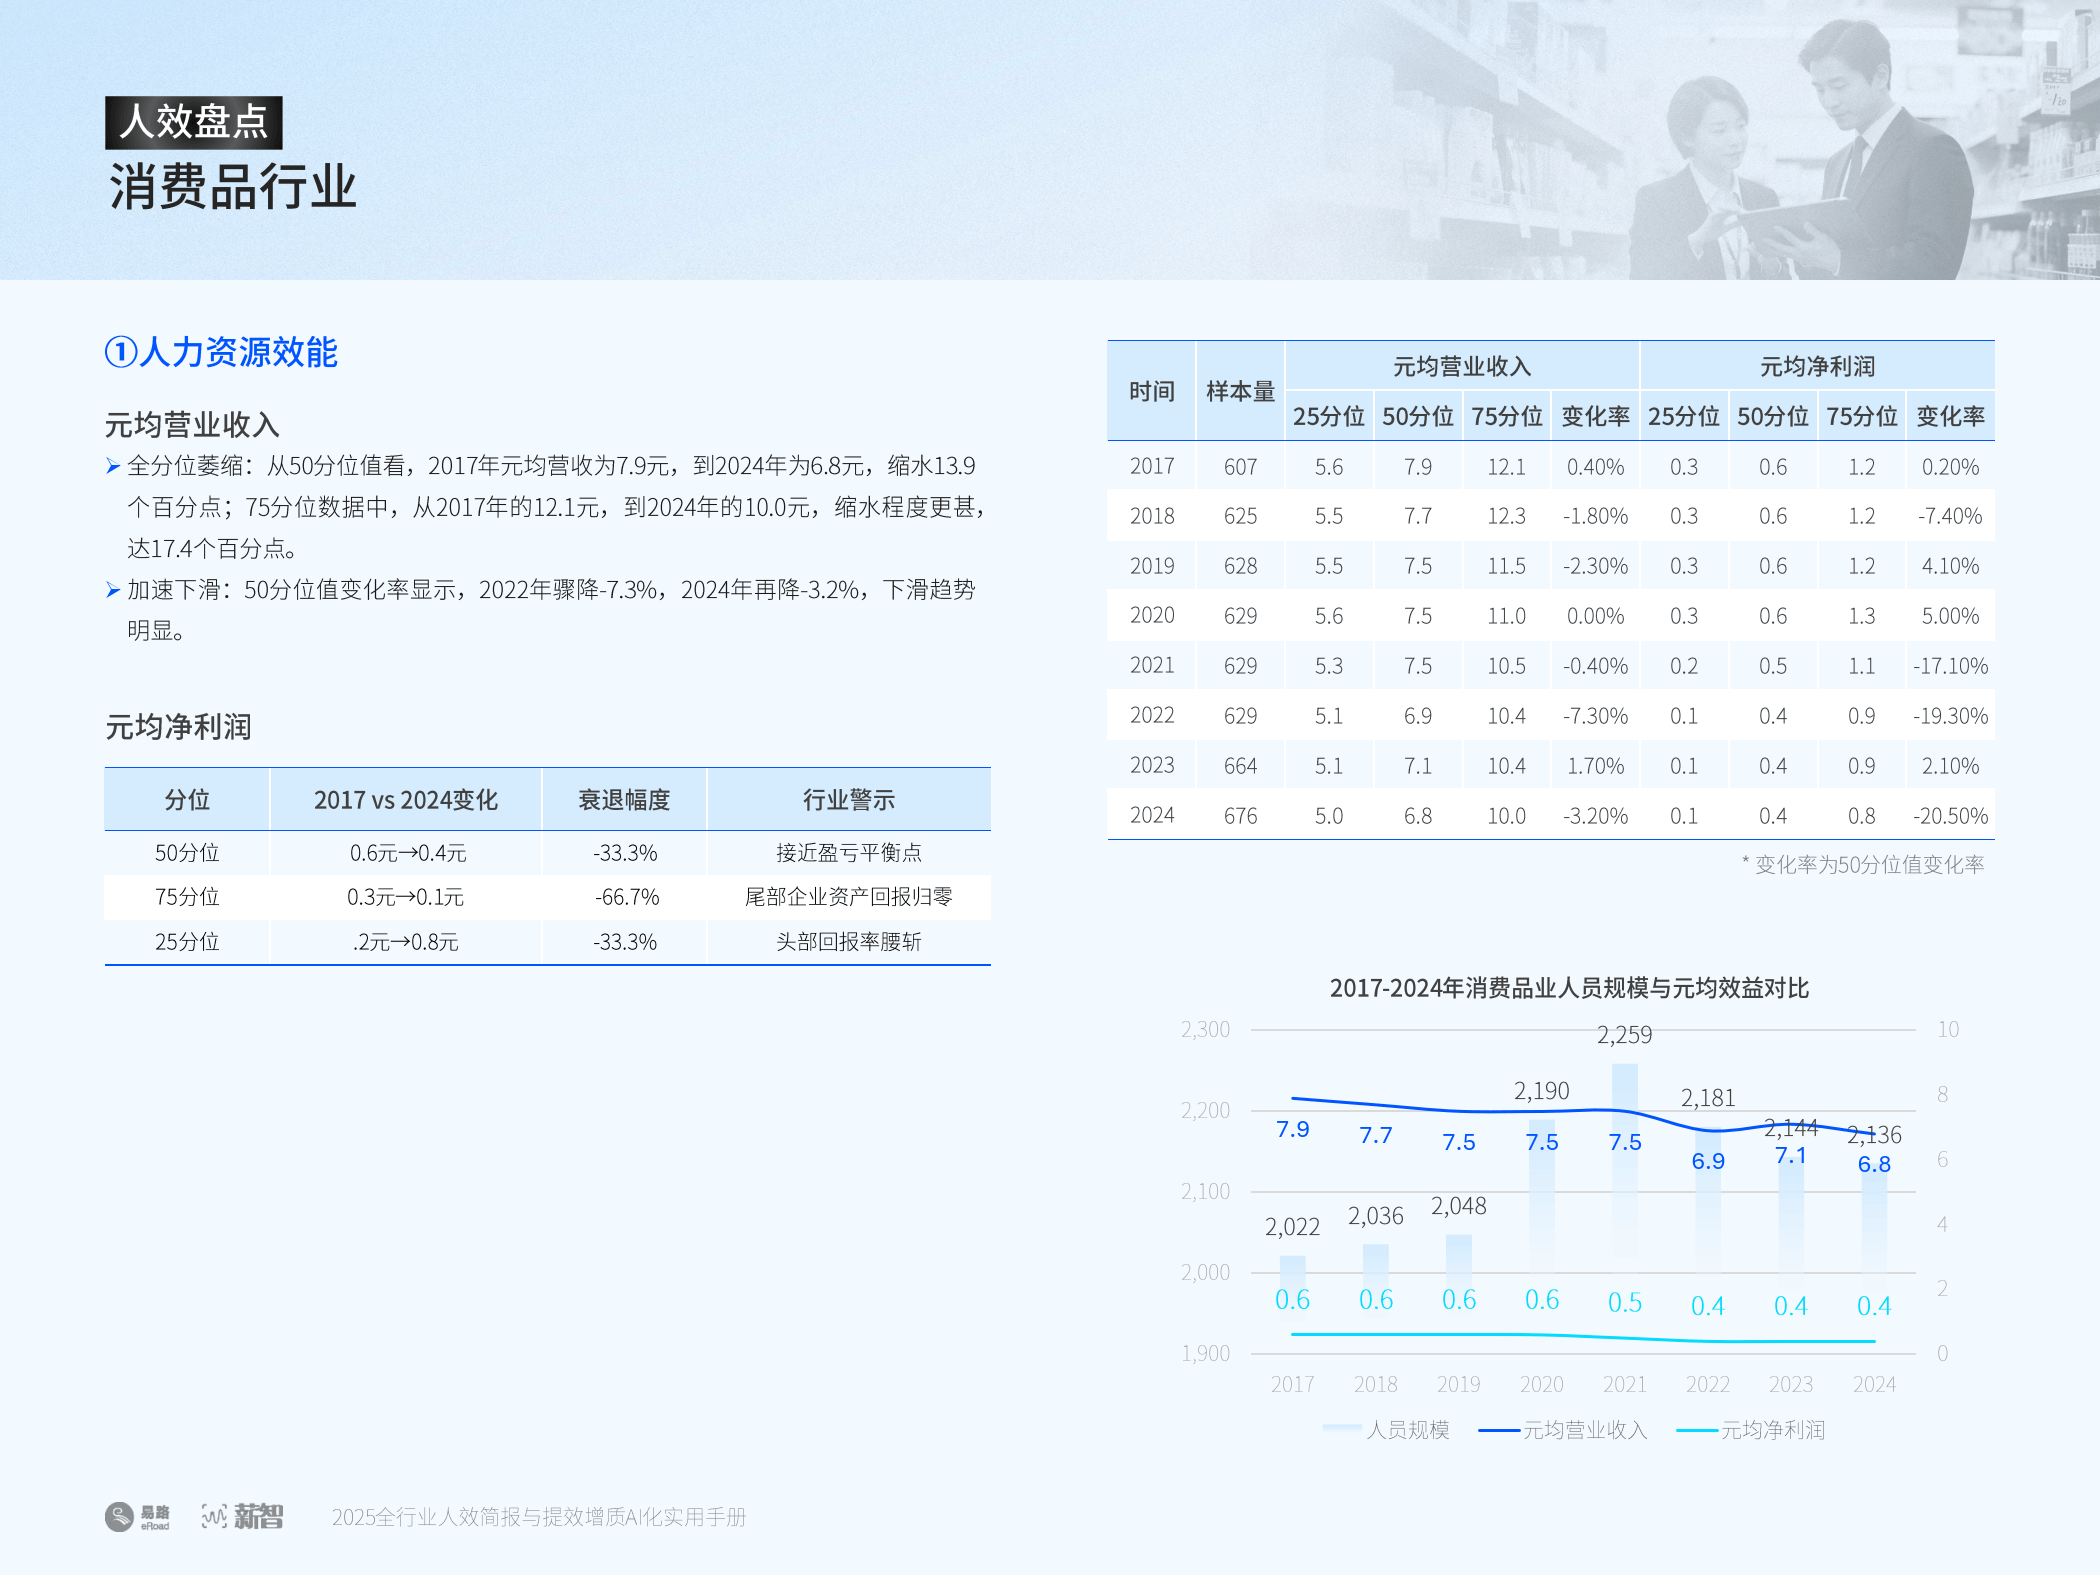Click the footnote 变化率为50分位值变化率

click(x=1860, y=863)
